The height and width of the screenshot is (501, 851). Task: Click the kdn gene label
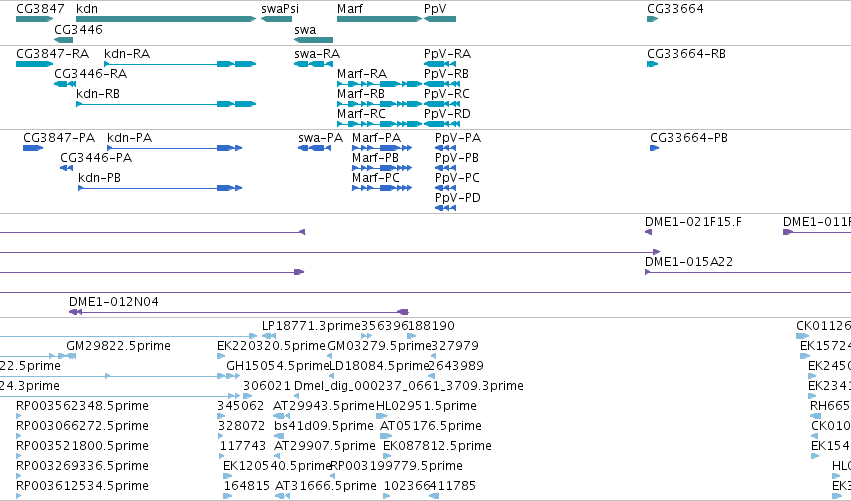[x=87, y=9]
